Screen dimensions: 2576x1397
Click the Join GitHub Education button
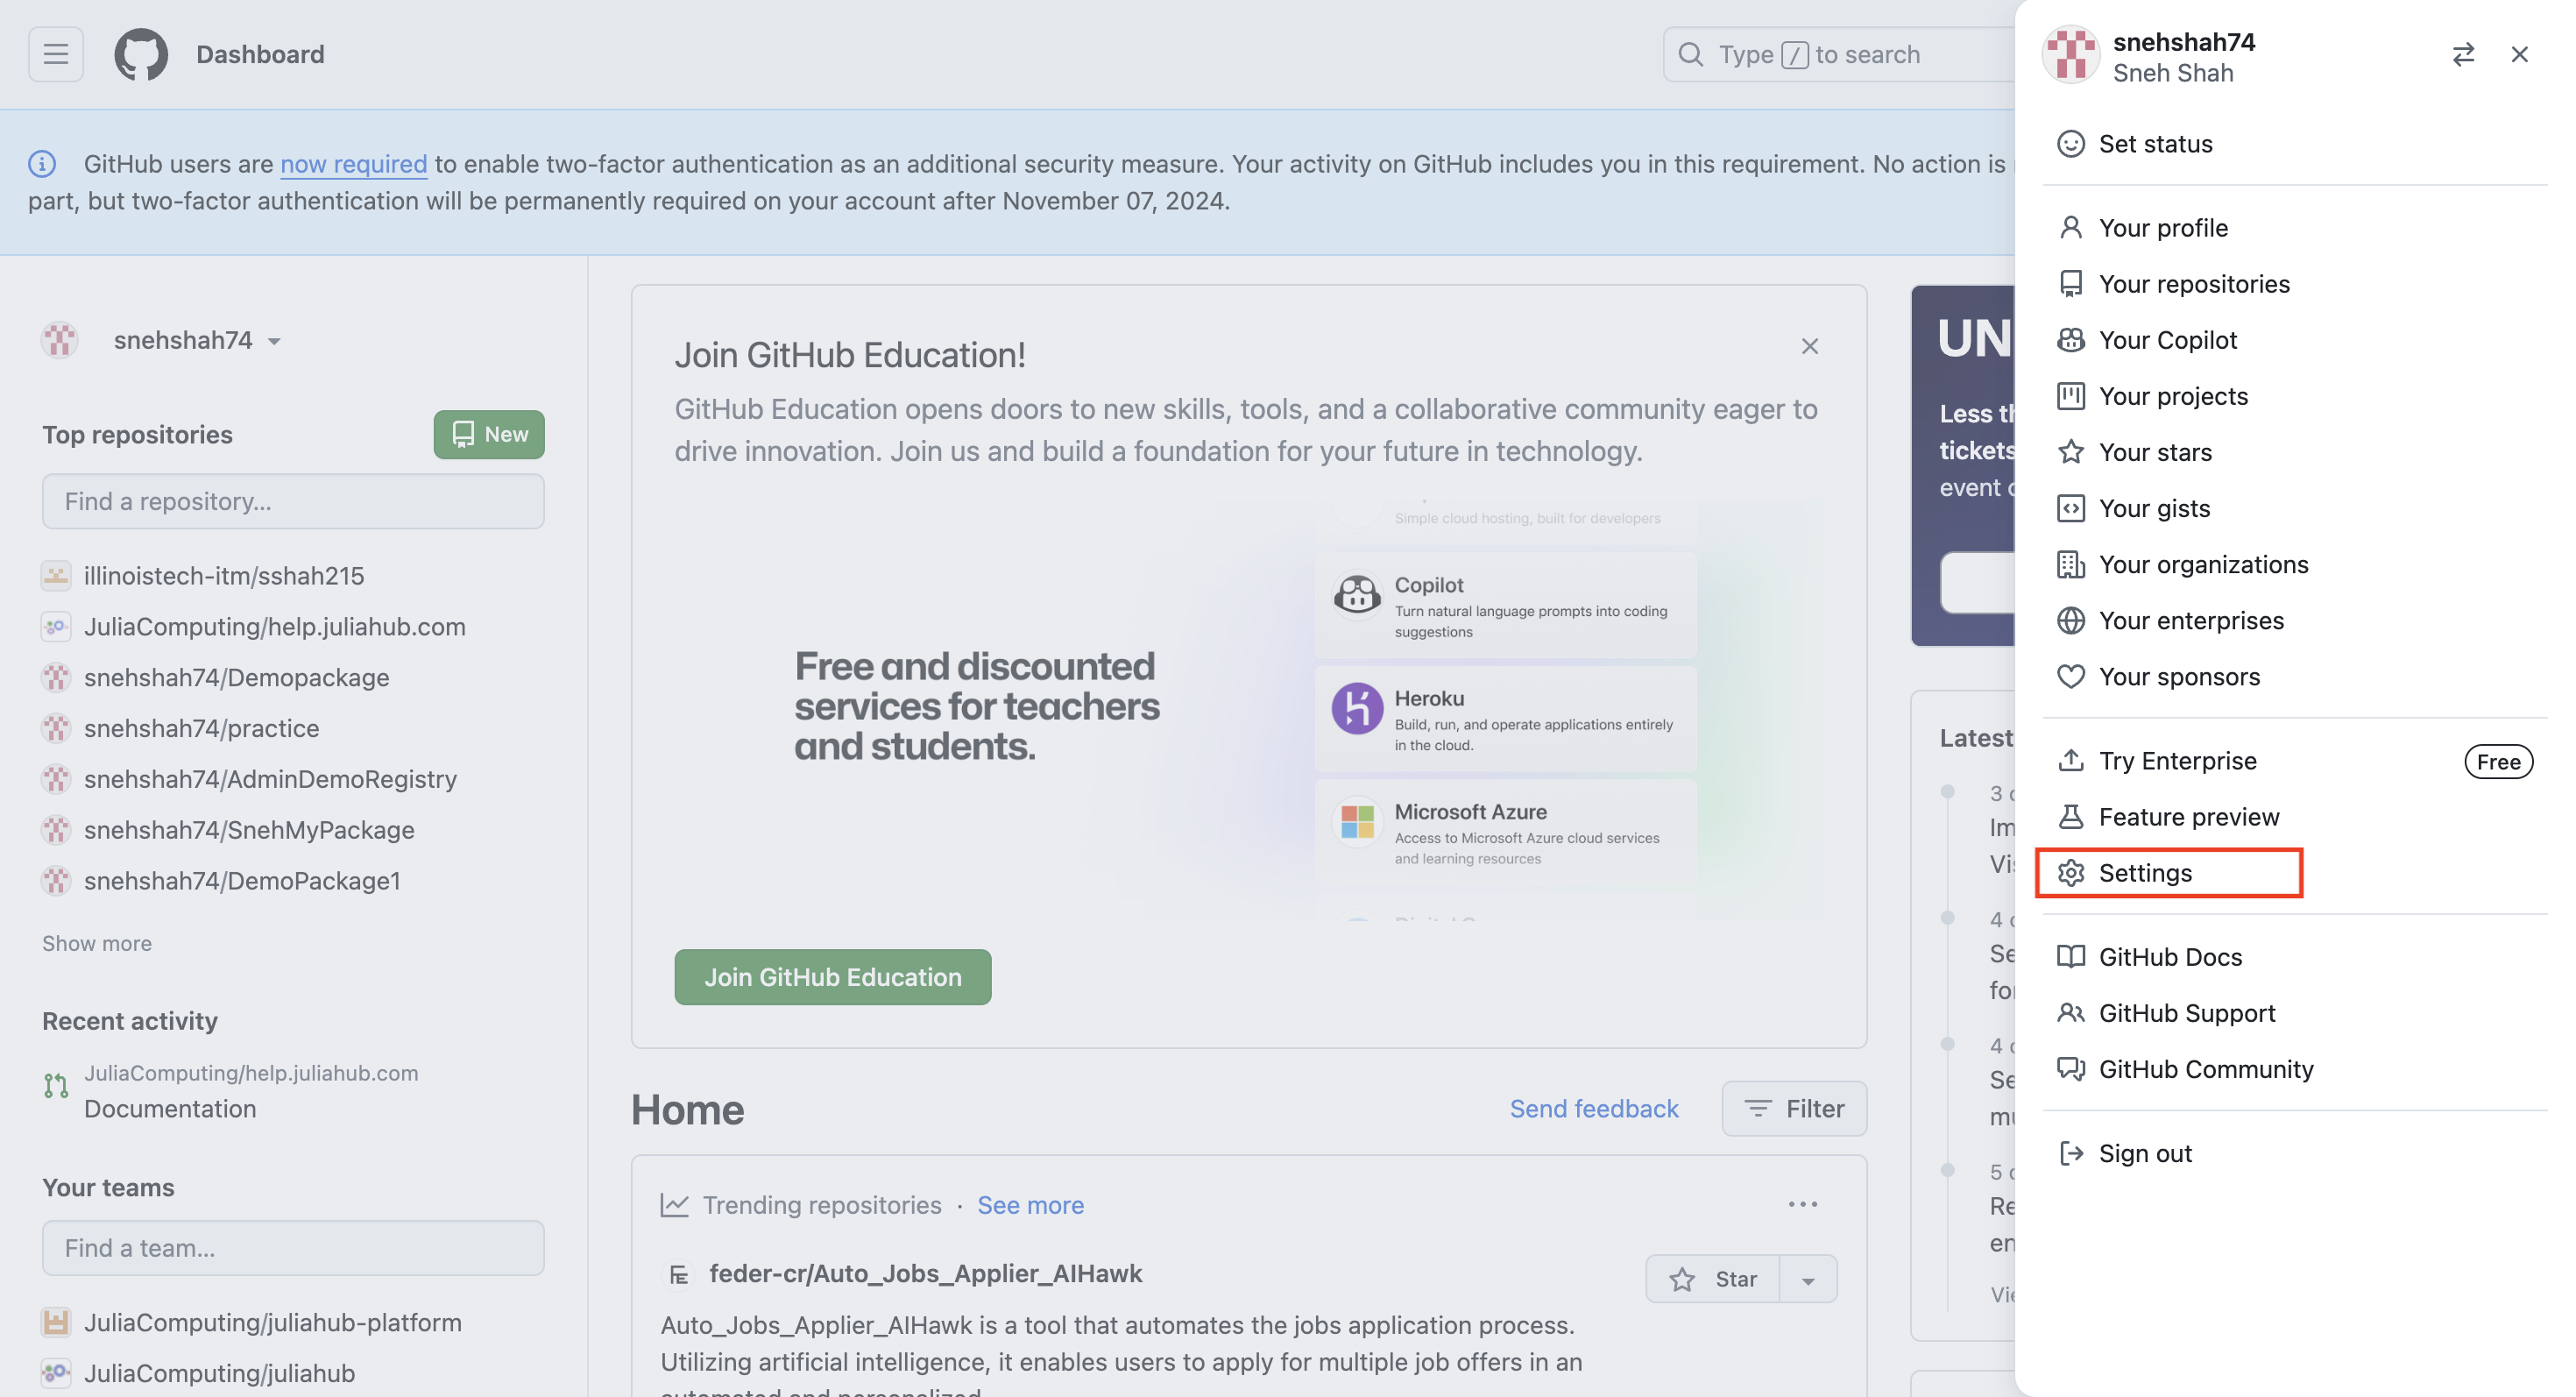833,977
